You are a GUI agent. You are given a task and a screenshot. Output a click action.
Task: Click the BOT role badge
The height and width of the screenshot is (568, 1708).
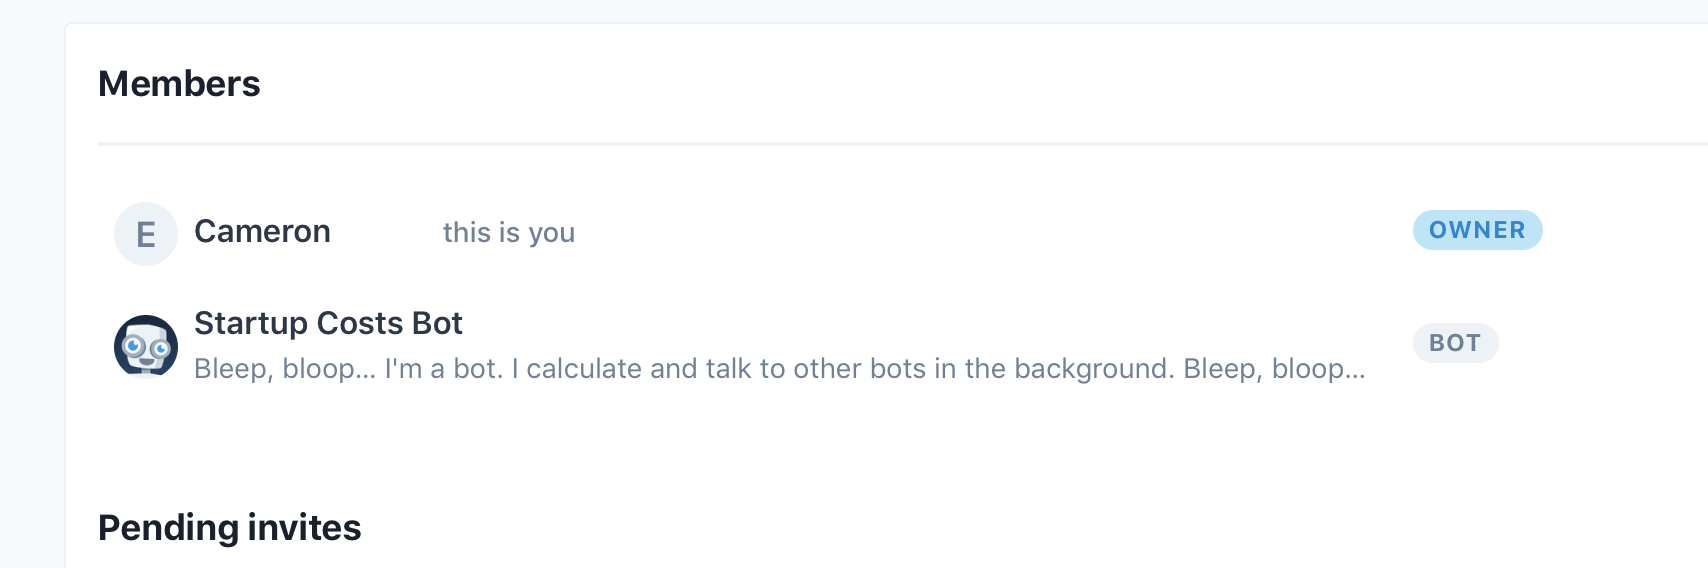coord(1455,343)
